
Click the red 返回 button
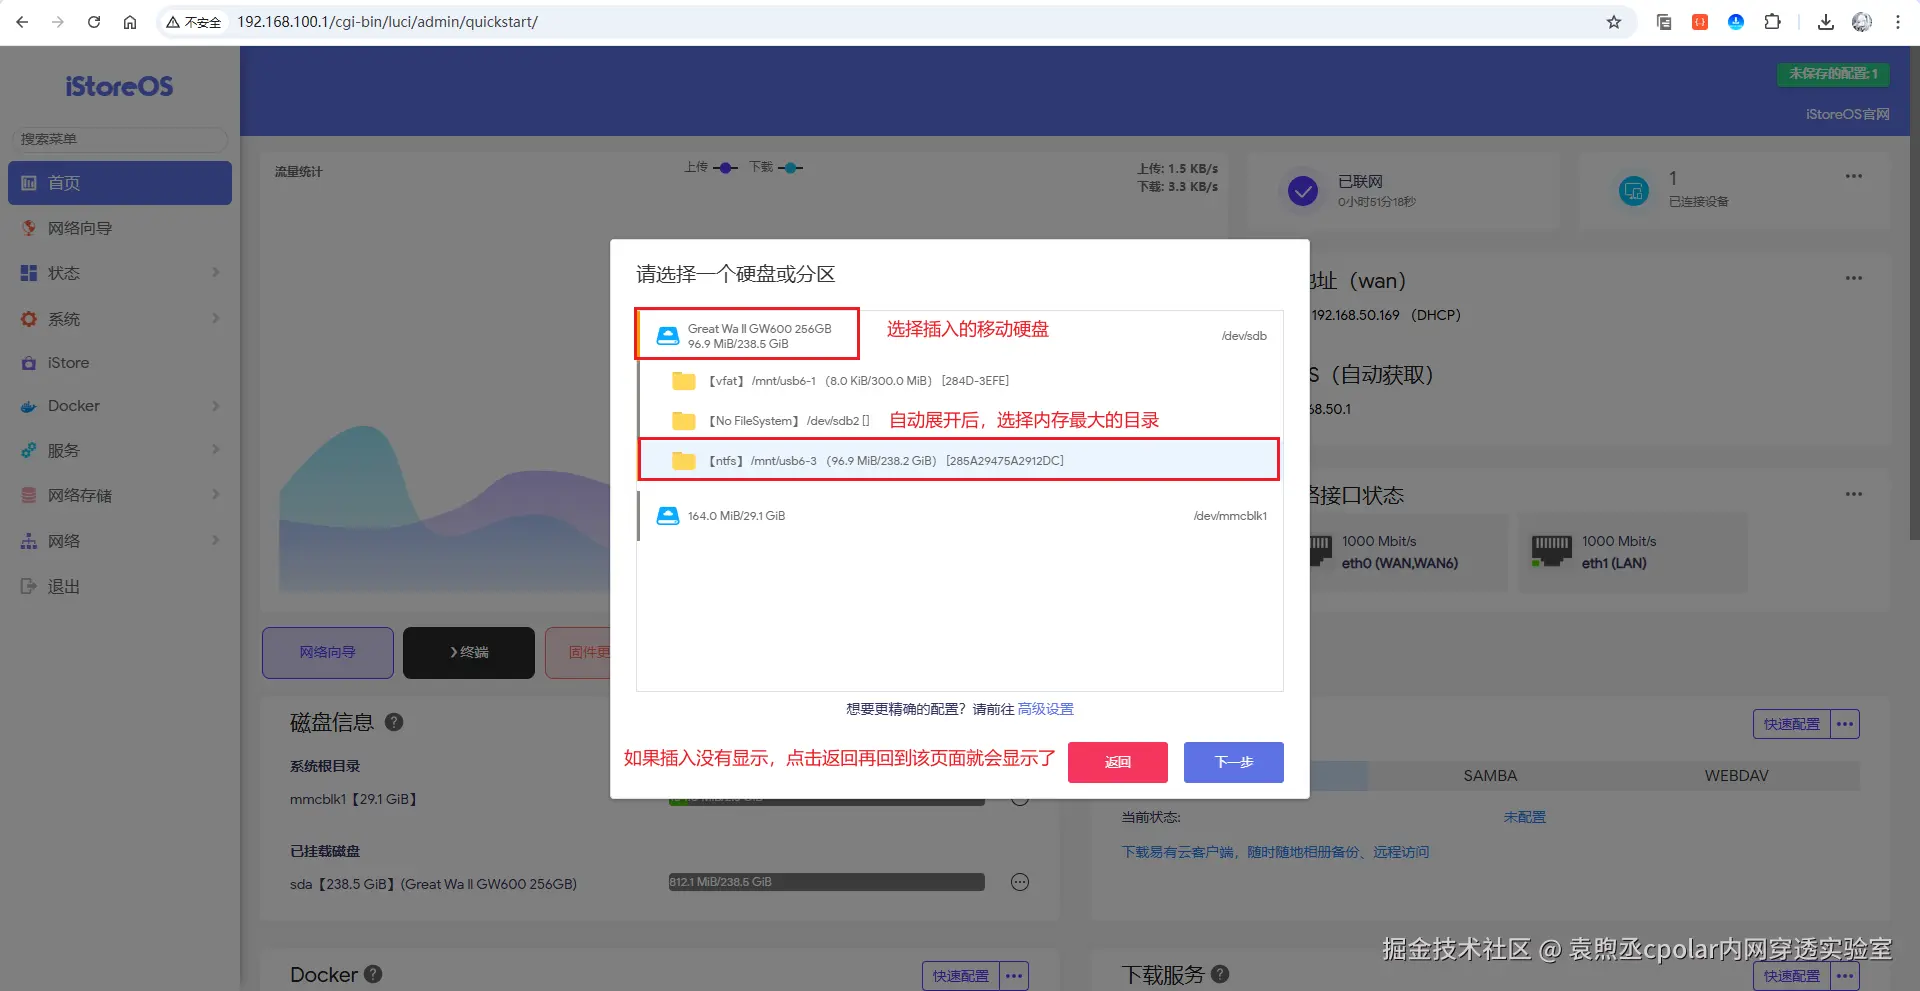[1118, 762]
